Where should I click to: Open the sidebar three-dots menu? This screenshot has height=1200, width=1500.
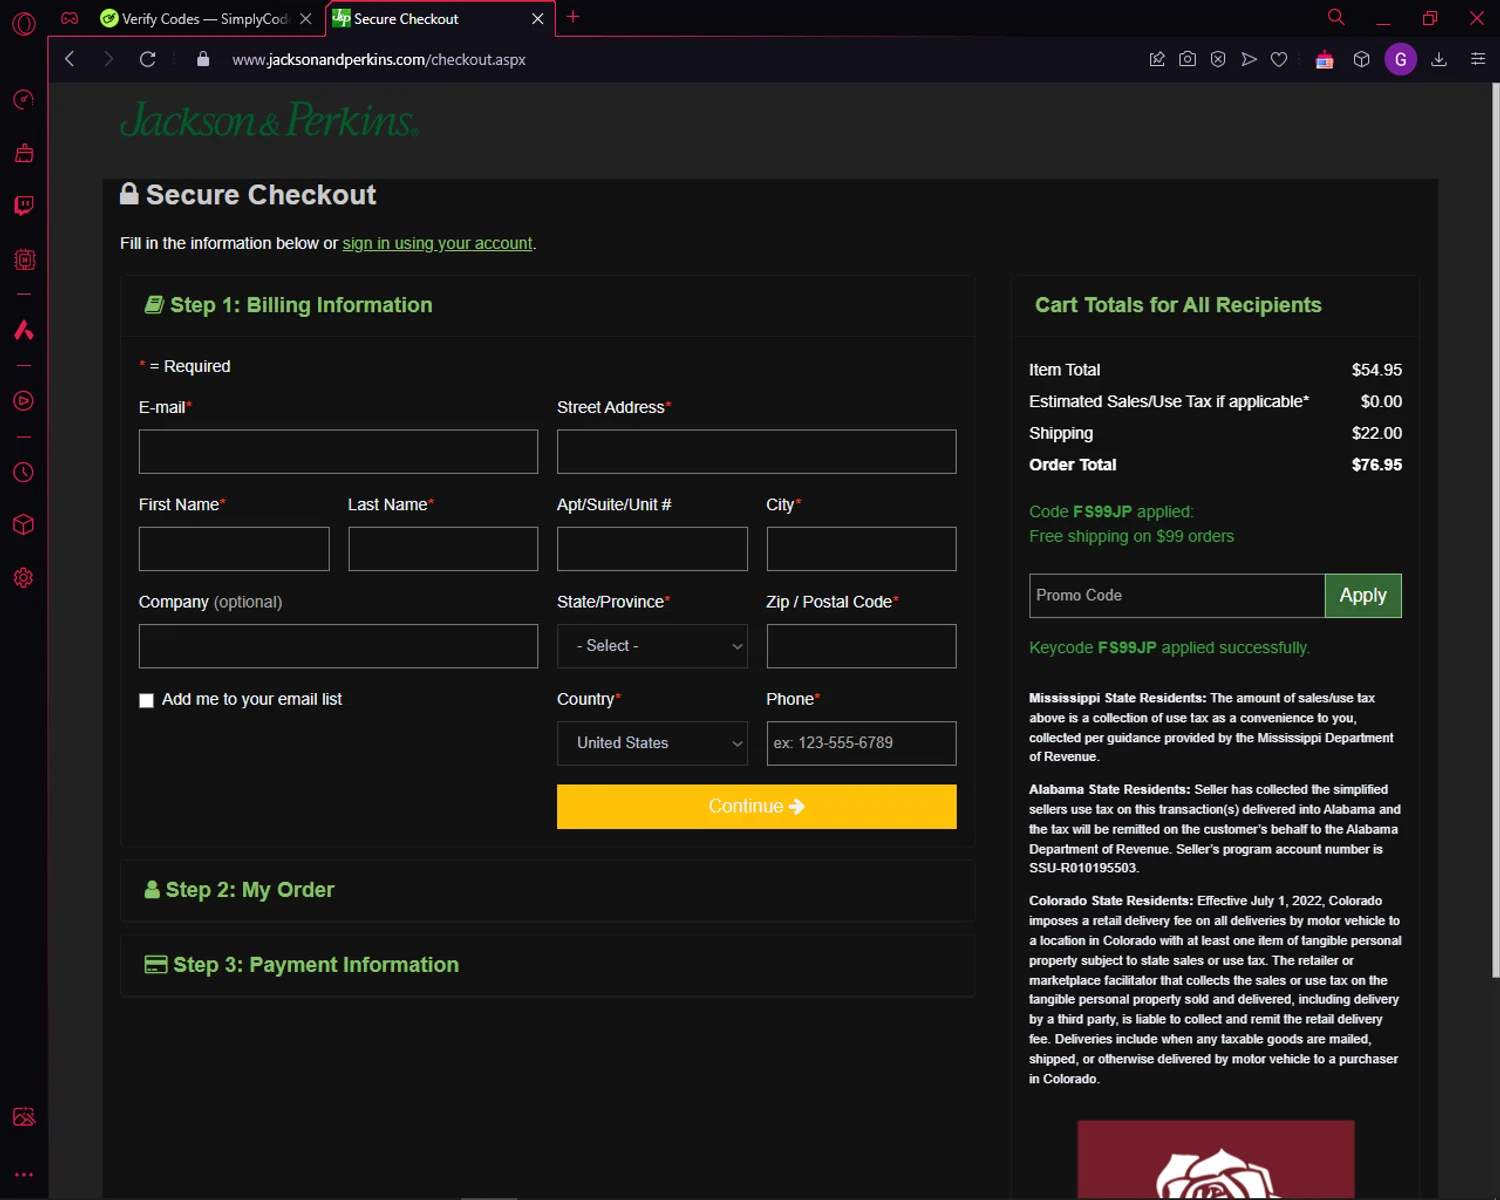(x=24, y=1175)
